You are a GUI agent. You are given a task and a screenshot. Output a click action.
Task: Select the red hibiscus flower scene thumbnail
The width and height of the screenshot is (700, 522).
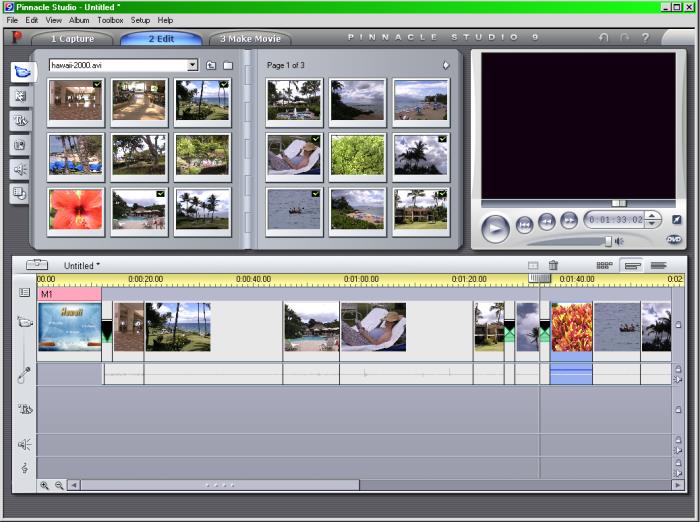tap(76, 209)
